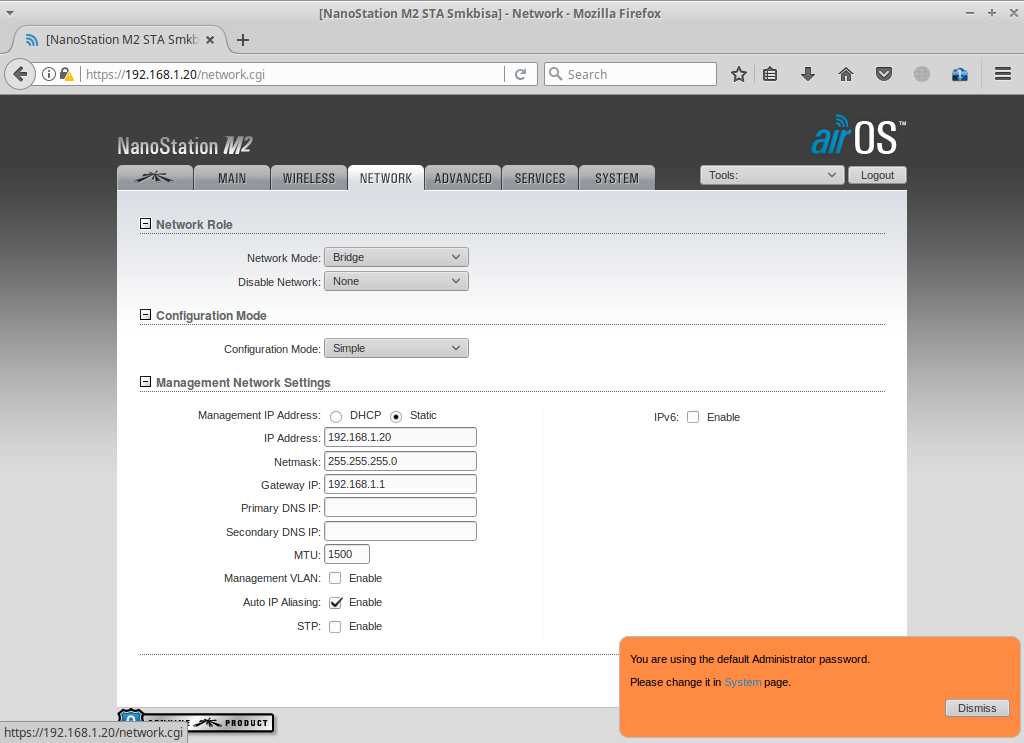Open the Disable Network dropdown
1024x743 pixels.
click(396, 281)
